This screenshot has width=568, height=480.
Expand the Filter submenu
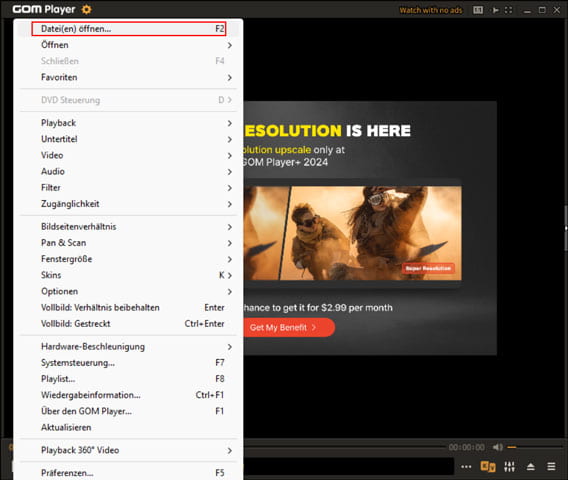point(129,188)
